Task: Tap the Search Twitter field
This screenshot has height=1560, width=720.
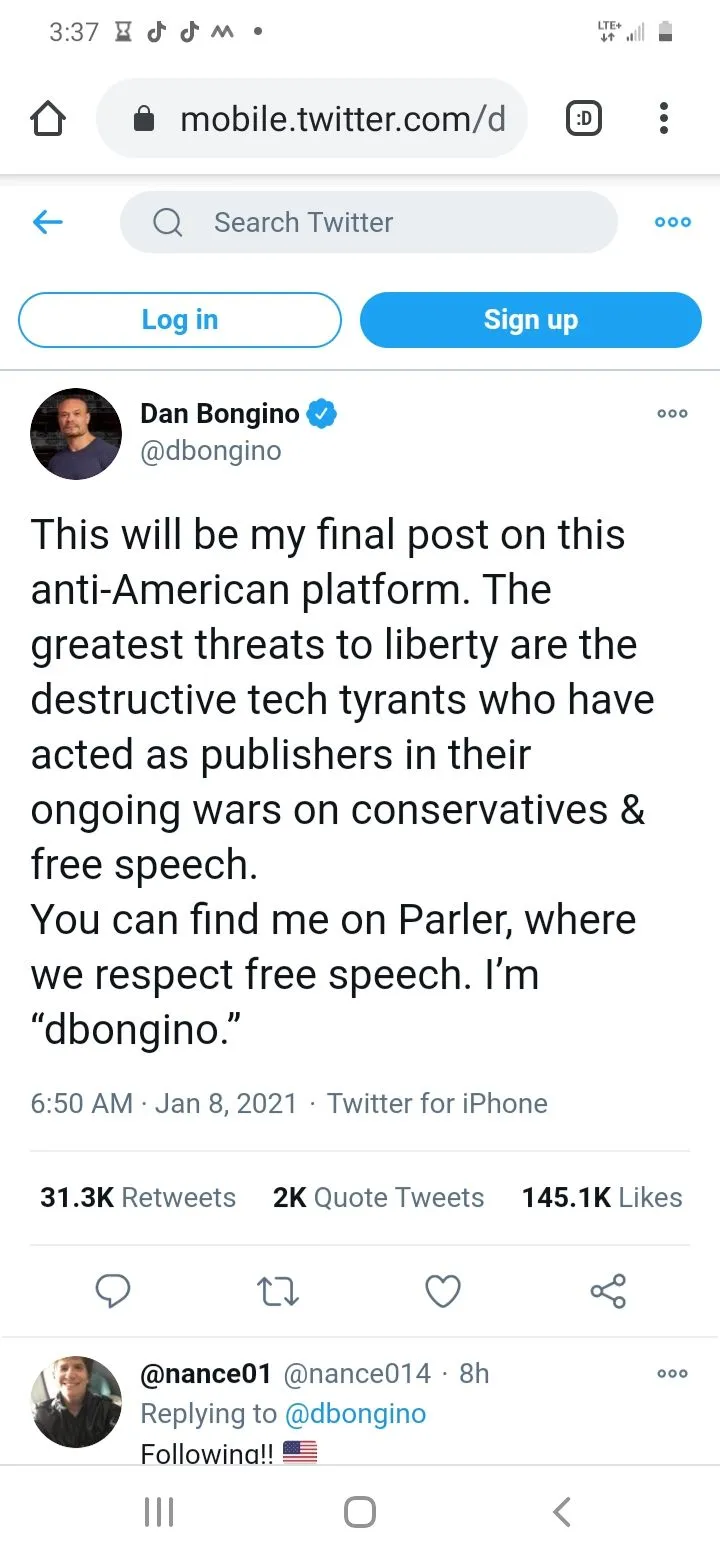Action: 368,222
